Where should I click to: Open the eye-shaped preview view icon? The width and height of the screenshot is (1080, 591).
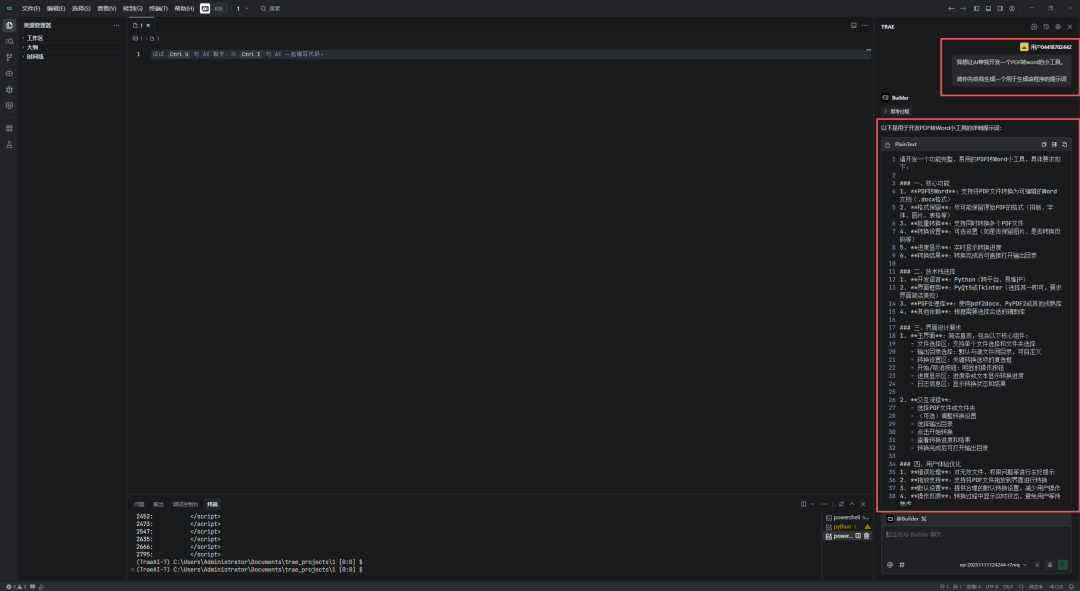pos(9,73)
